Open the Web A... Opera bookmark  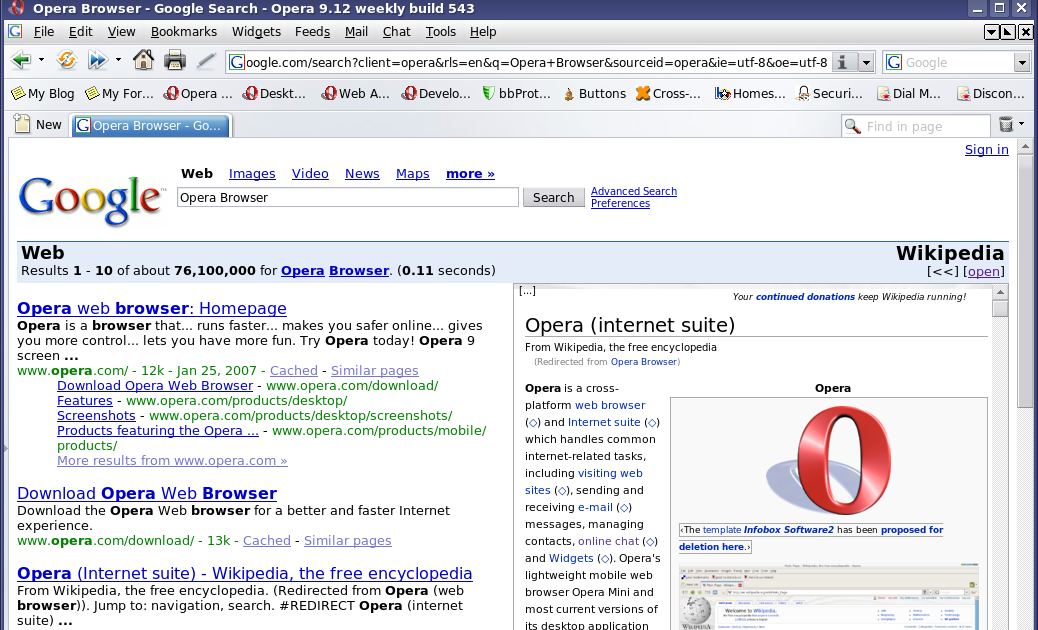pos(355,93)
